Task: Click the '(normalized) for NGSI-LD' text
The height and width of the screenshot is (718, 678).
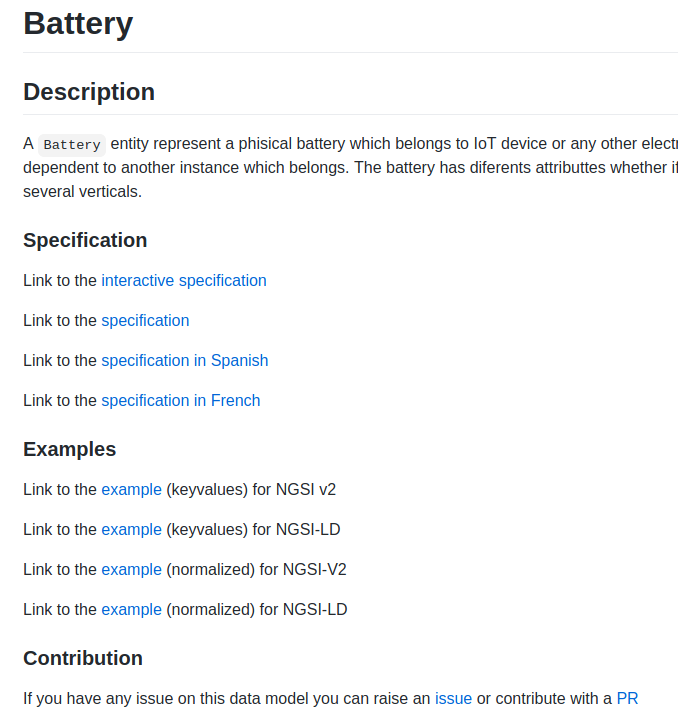Action: coord(256,610)
